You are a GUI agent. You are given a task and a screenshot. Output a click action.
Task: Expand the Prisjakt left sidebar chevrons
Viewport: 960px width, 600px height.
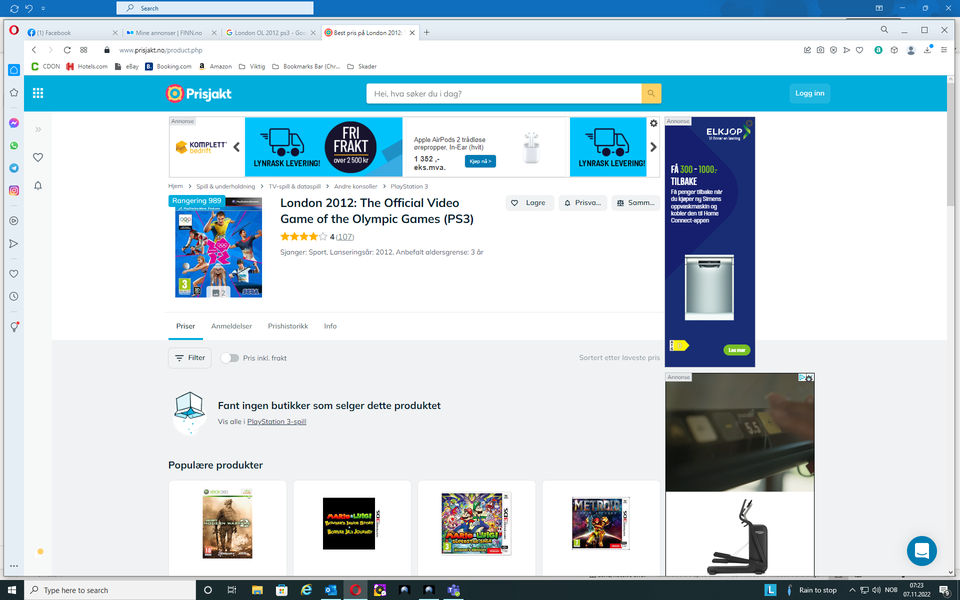[38, 130]
